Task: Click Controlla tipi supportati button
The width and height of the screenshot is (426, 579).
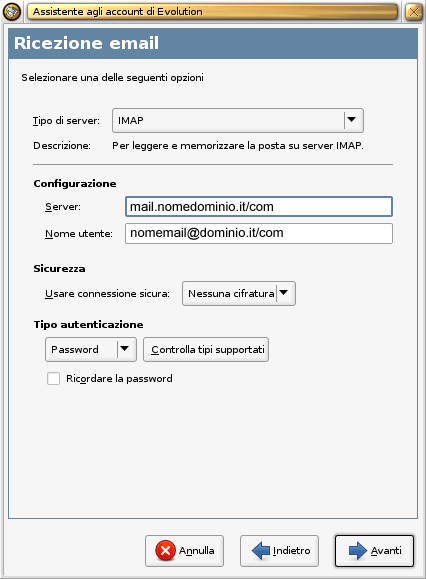Action: [x=206, y=349]
